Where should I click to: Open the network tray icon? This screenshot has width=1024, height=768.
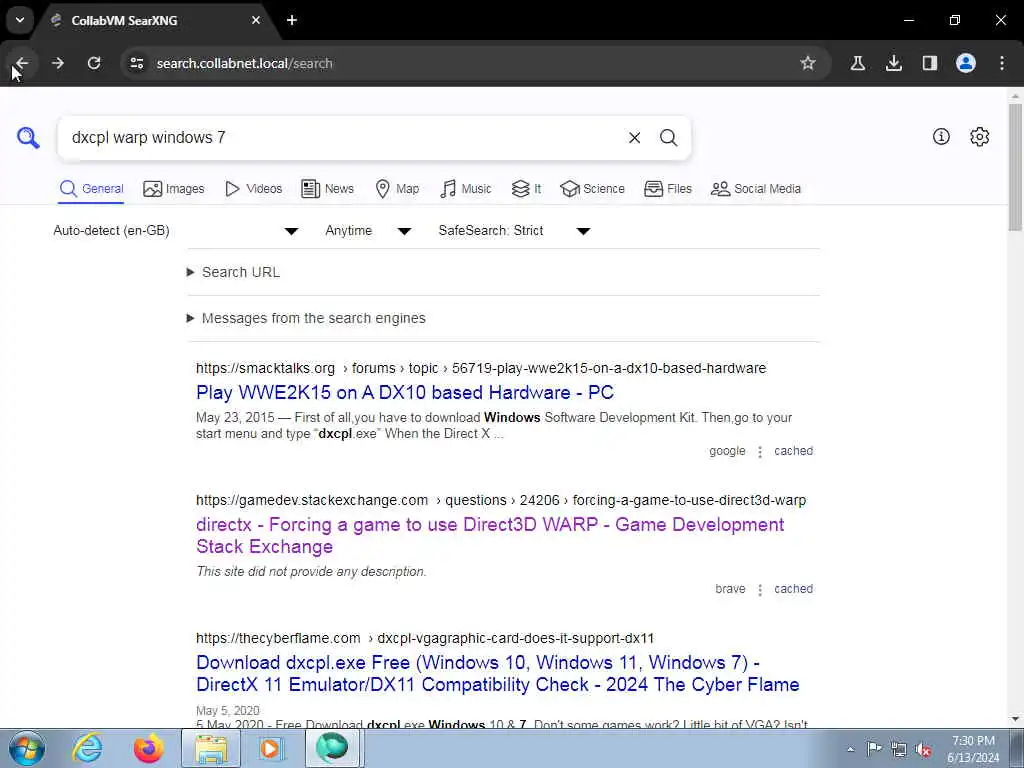click(899, 749)
